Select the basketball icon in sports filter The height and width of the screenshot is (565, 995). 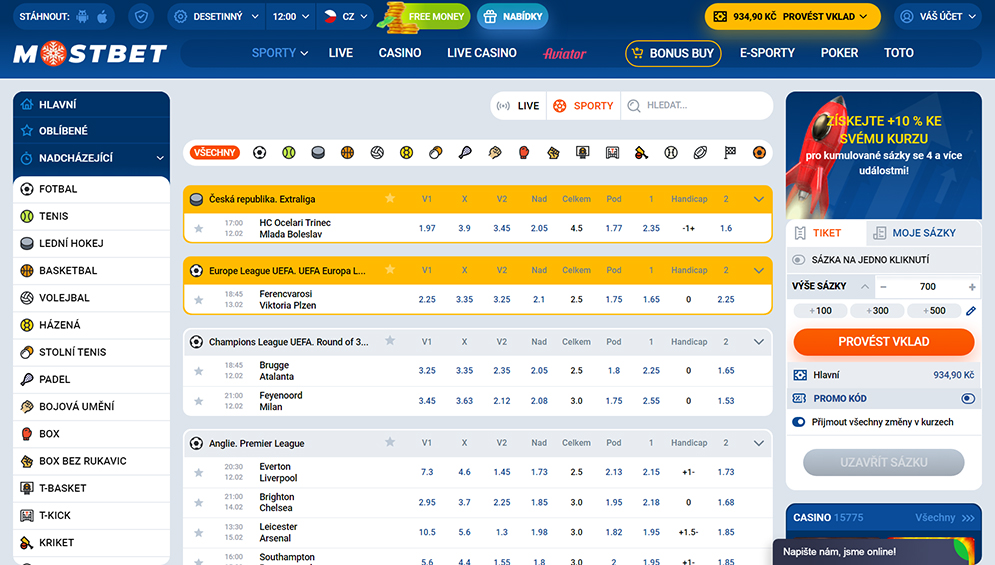(x=347, y=153)
